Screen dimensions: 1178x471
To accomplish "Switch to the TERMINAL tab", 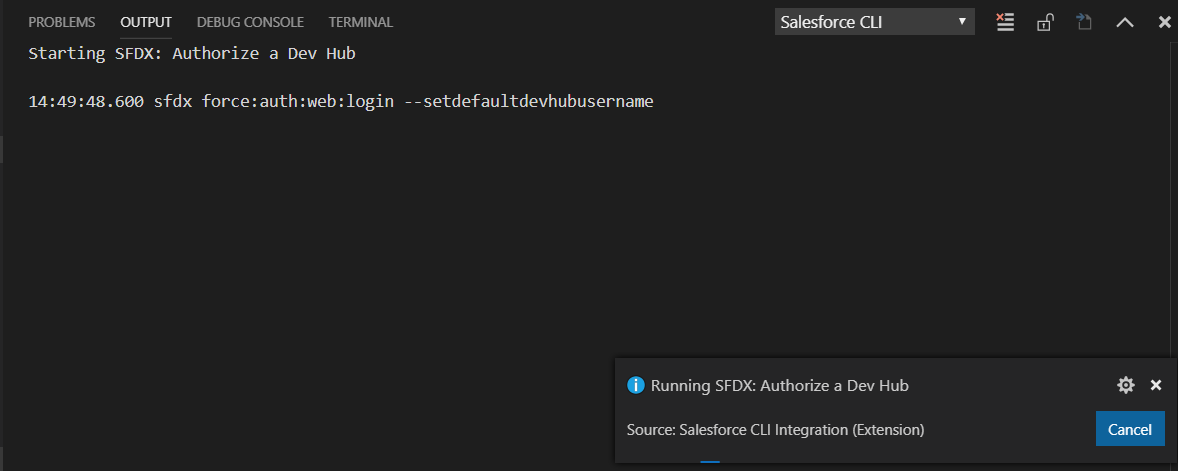I will coord(361,22).
